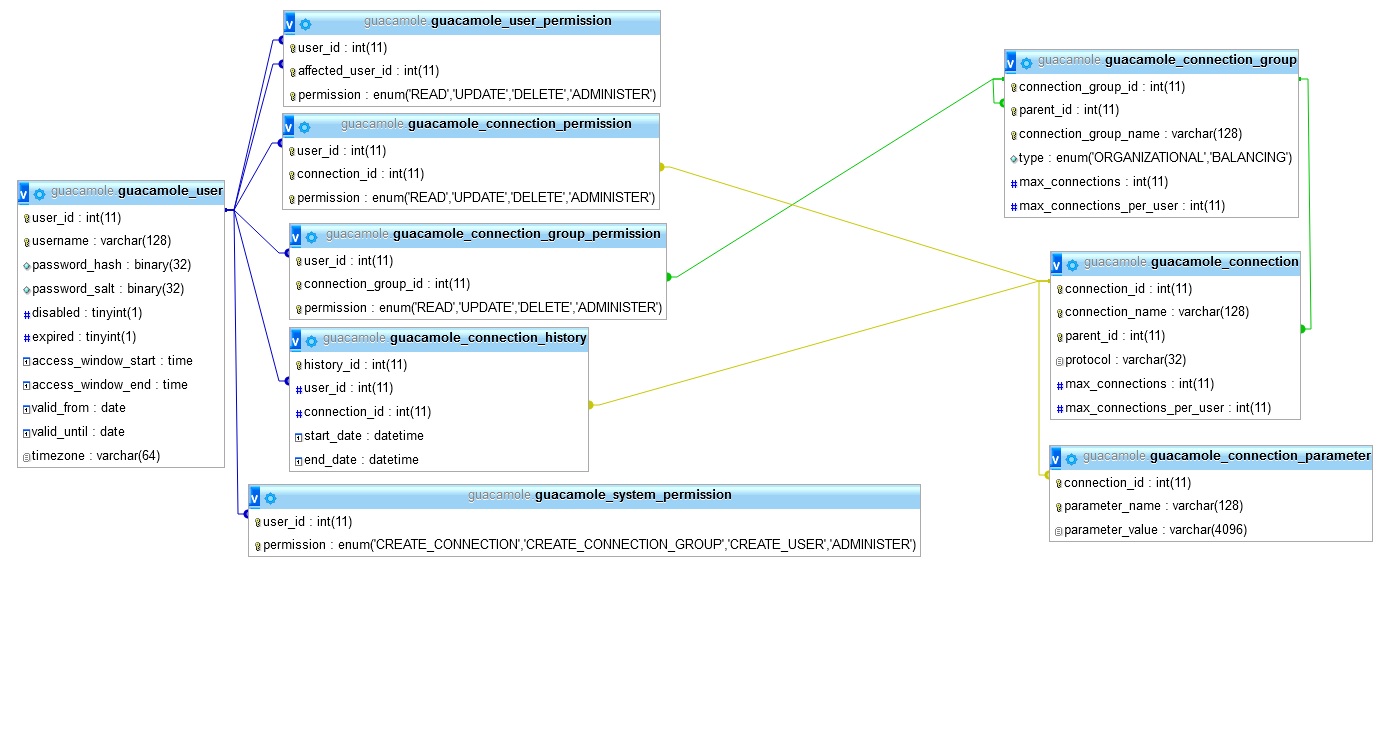Select access_window_end : time column
This screenshot has height=750, width=1393.
pos(121,385)
